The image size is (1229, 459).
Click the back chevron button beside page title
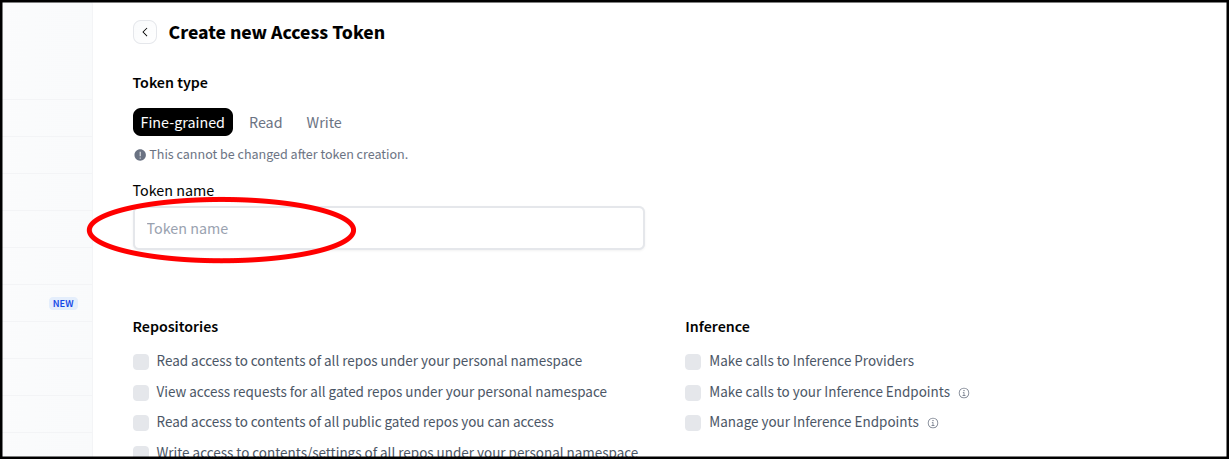(145, 32)
